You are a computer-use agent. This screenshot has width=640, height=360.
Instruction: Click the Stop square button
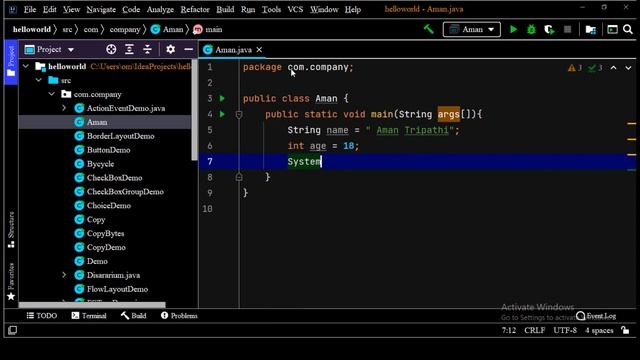click(567, 29)
